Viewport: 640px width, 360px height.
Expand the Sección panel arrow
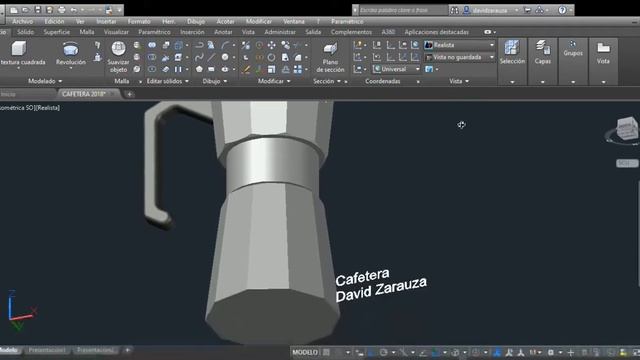[x=339, y=81]
